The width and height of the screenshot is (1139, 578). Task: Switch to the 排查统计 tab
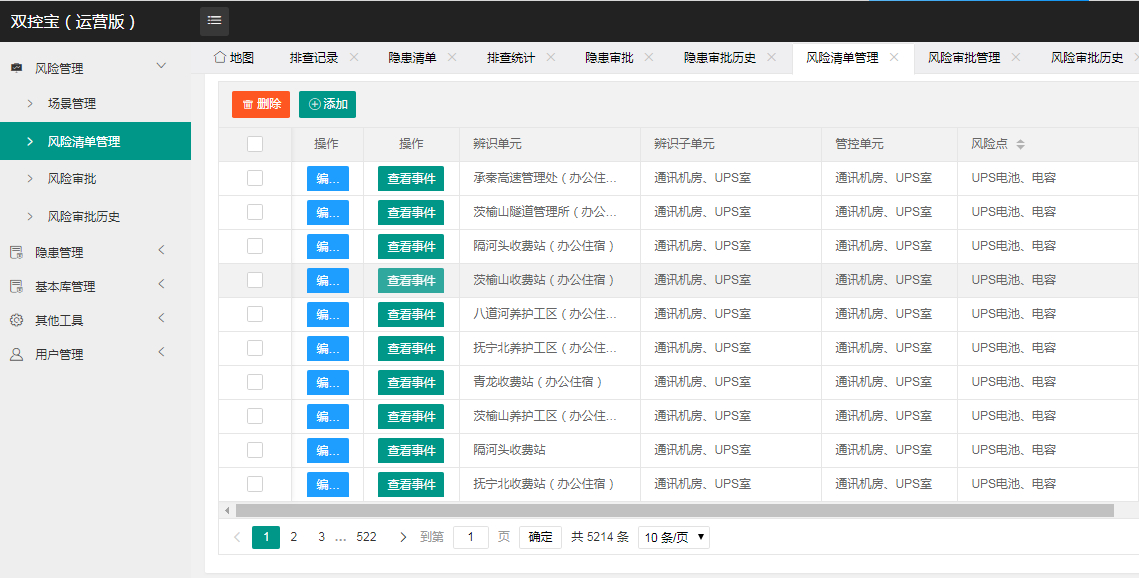[511, 57]
